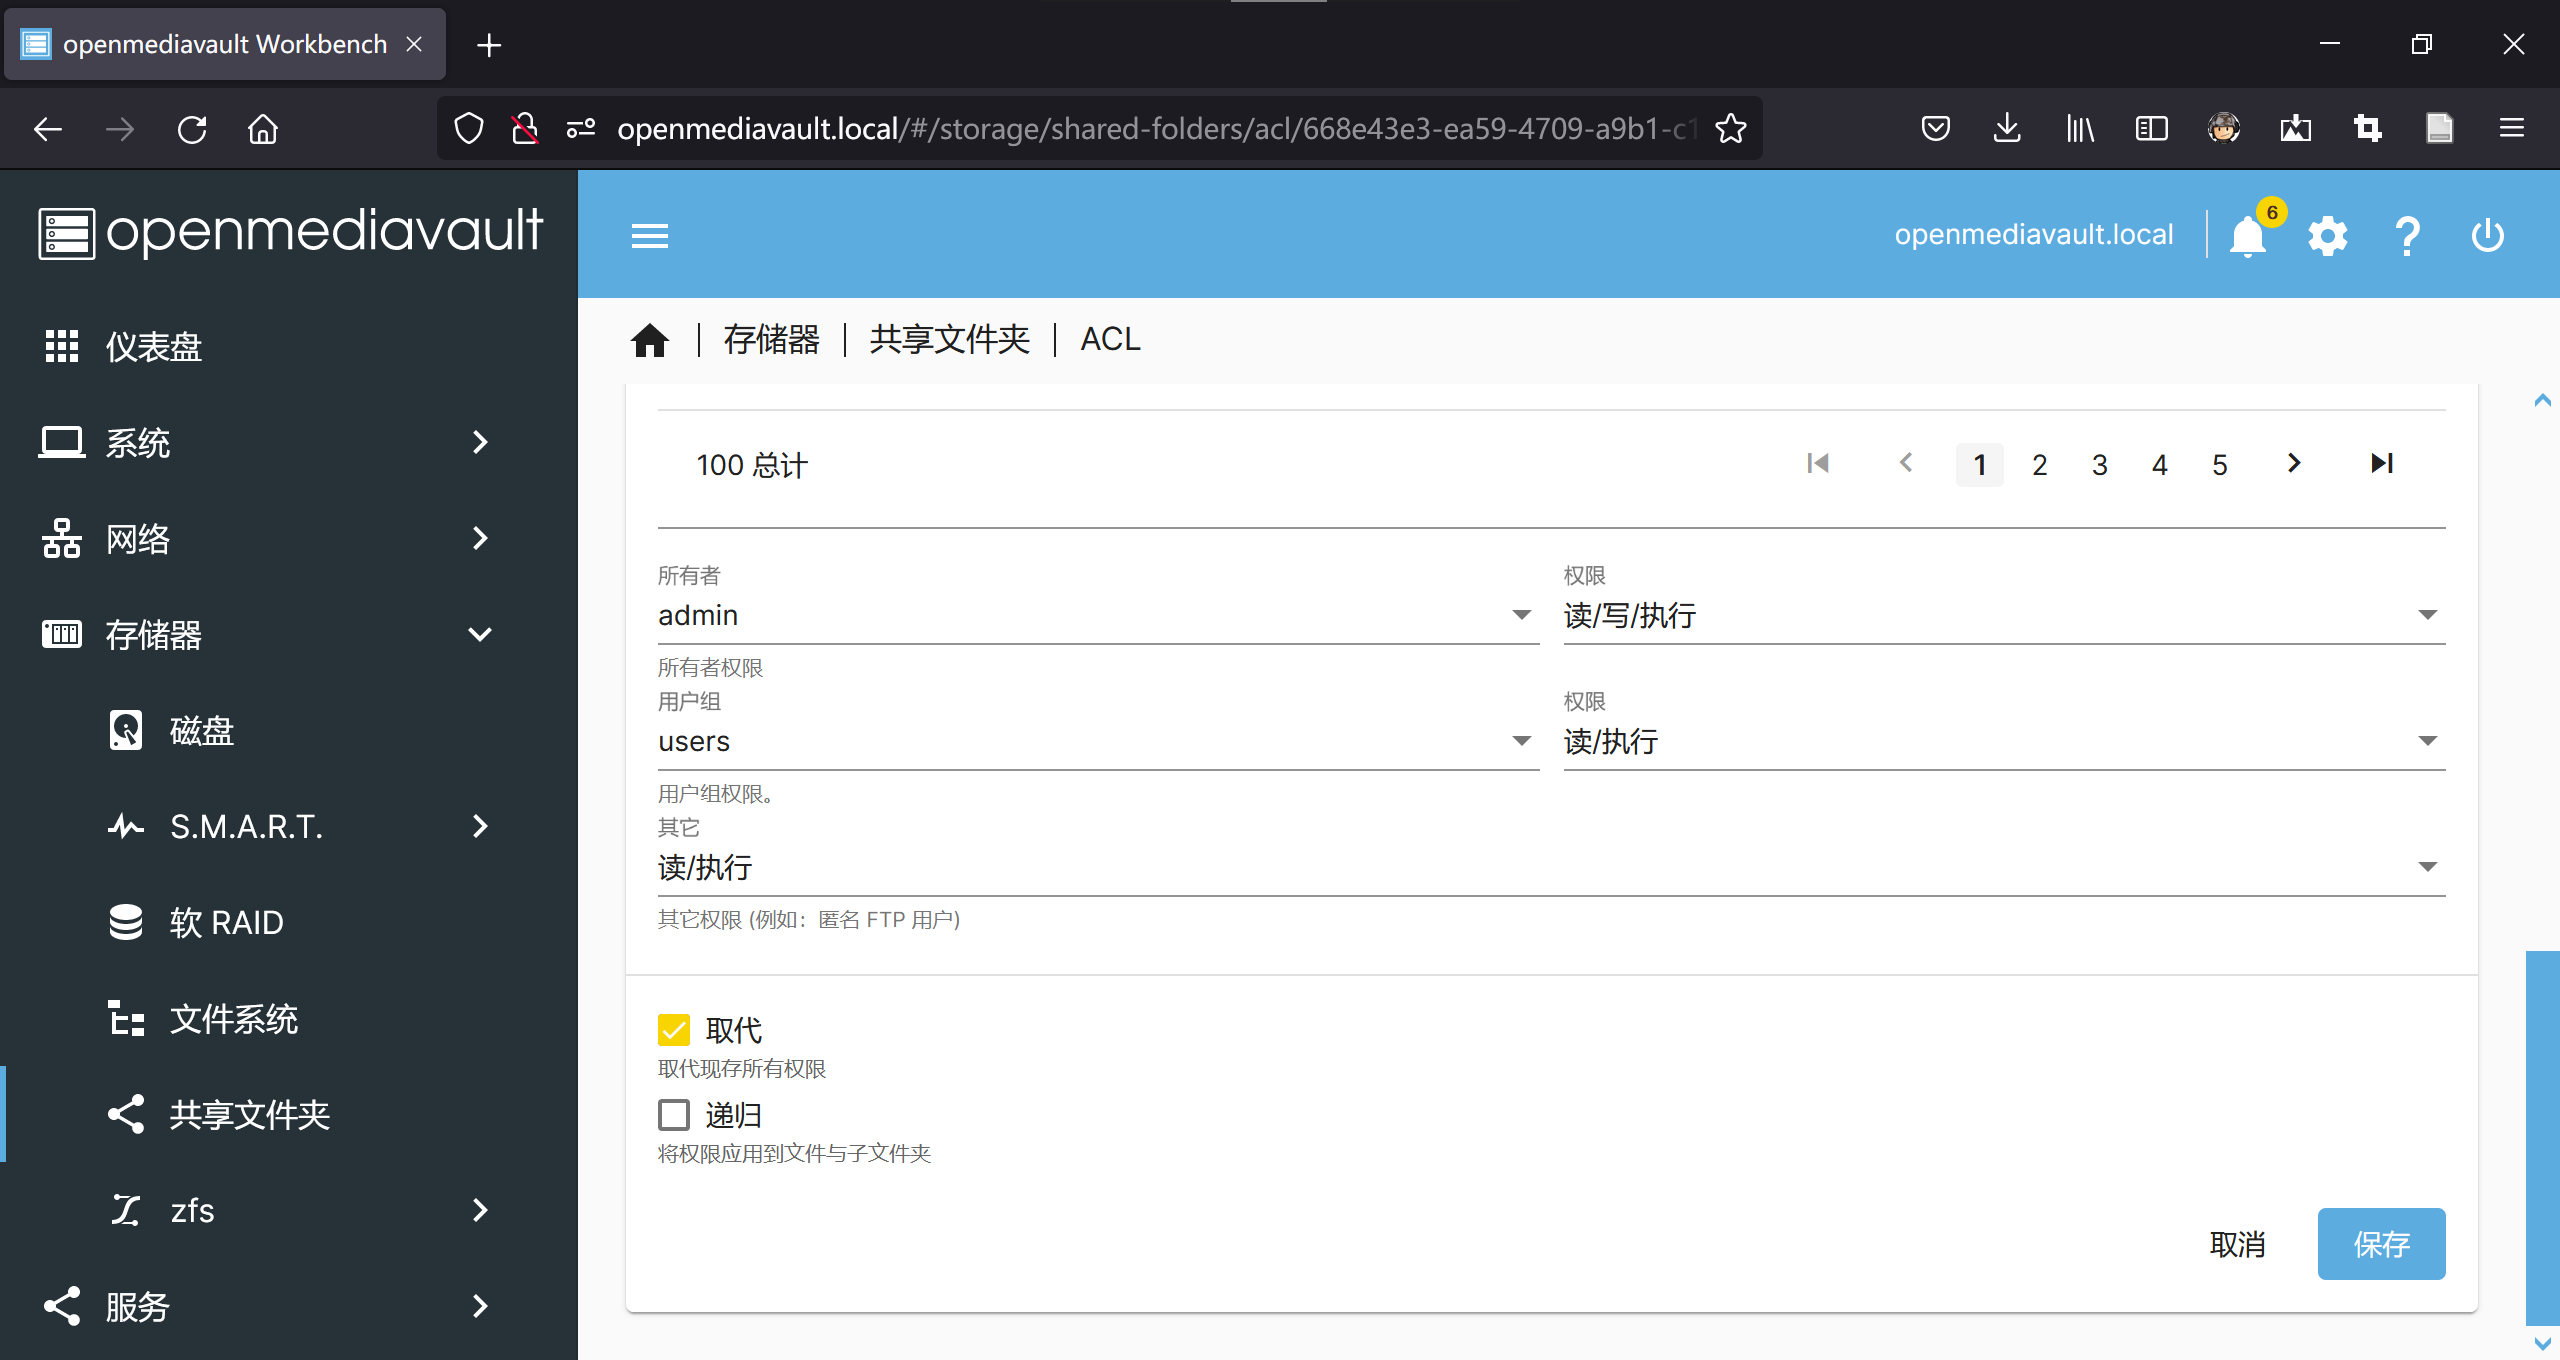Click the notifications bell icon
This screenshot has width=2560, height=1360.
[x=2247, y=237]
